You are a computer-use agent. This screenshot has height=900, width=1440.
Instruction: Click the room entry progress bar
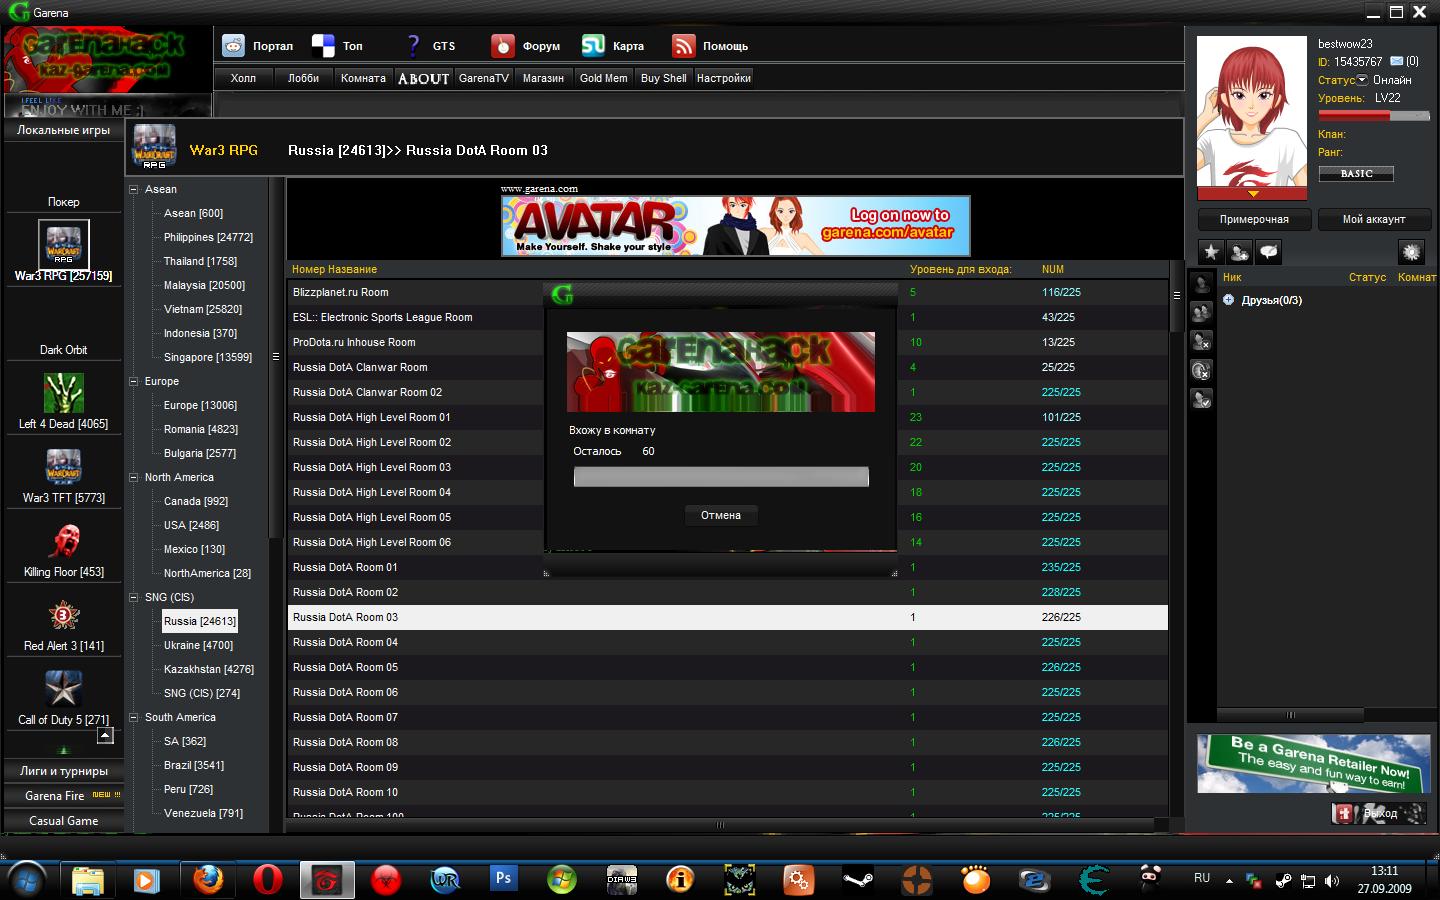click(x=721, y=477)
